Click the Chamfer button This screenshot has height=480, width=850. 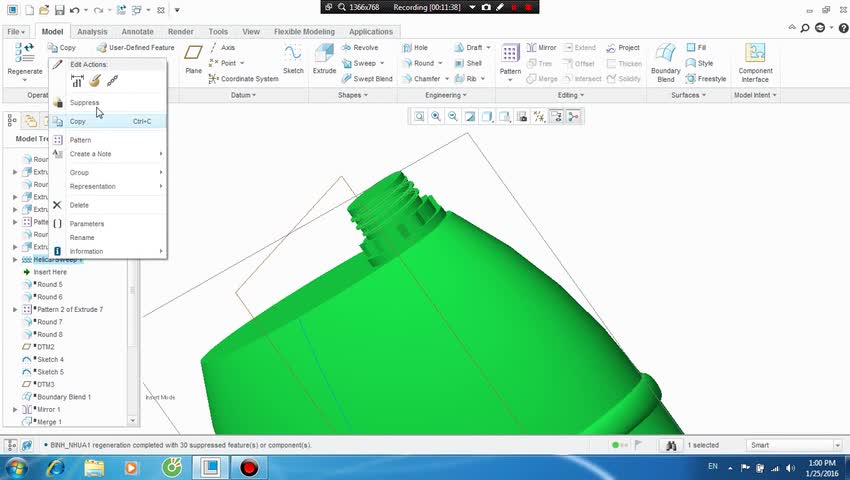[x=426, y=79]
